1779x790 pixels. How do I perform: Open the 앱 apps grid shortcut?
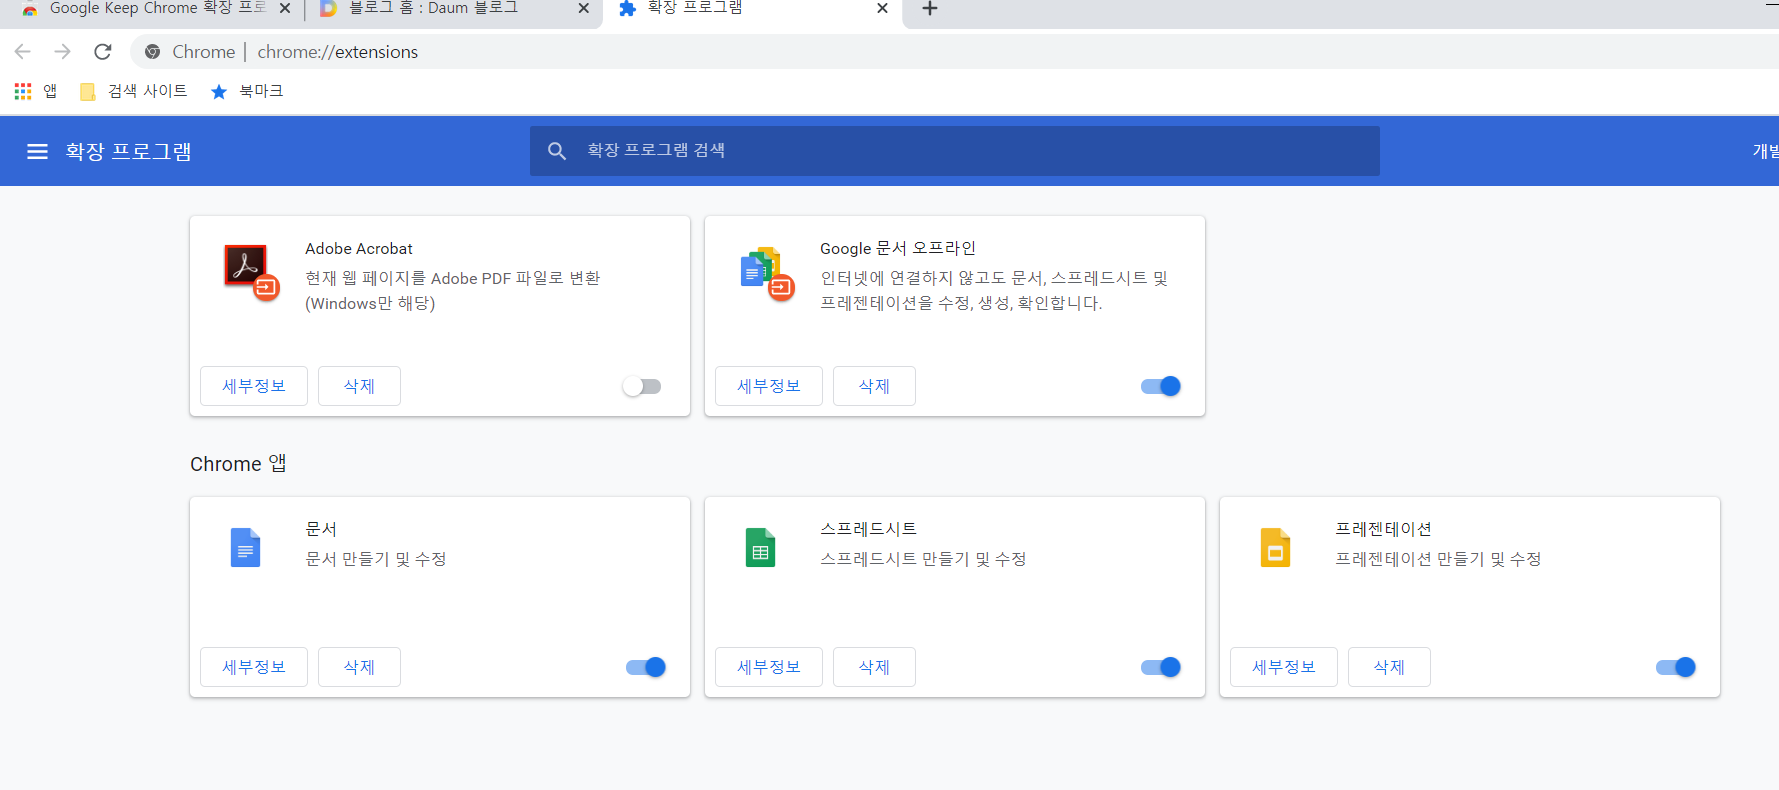(x=36, y=91)
